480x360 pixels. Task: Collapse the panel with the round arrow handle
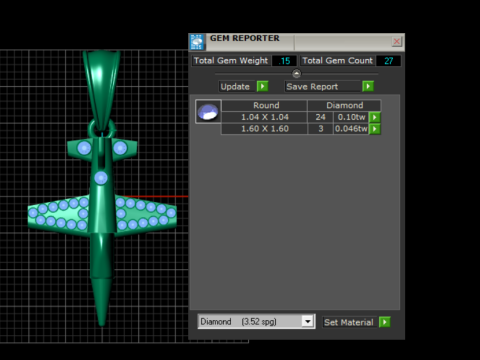click(296, 73)
